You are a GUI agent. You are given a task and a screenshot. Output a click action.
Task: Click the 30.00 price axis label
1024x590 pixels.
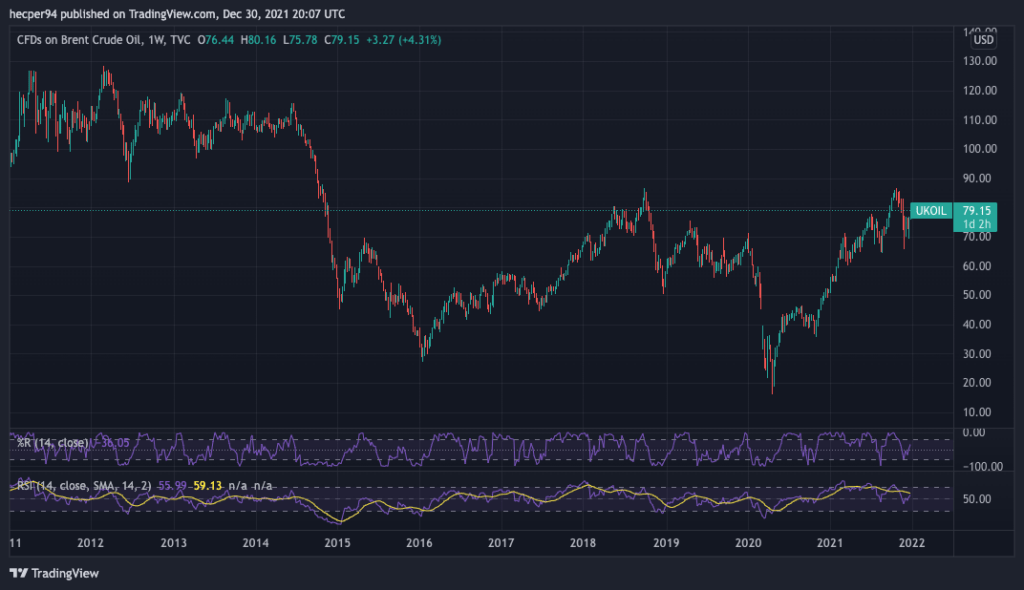pyautogui.click(x=977, y=353)
